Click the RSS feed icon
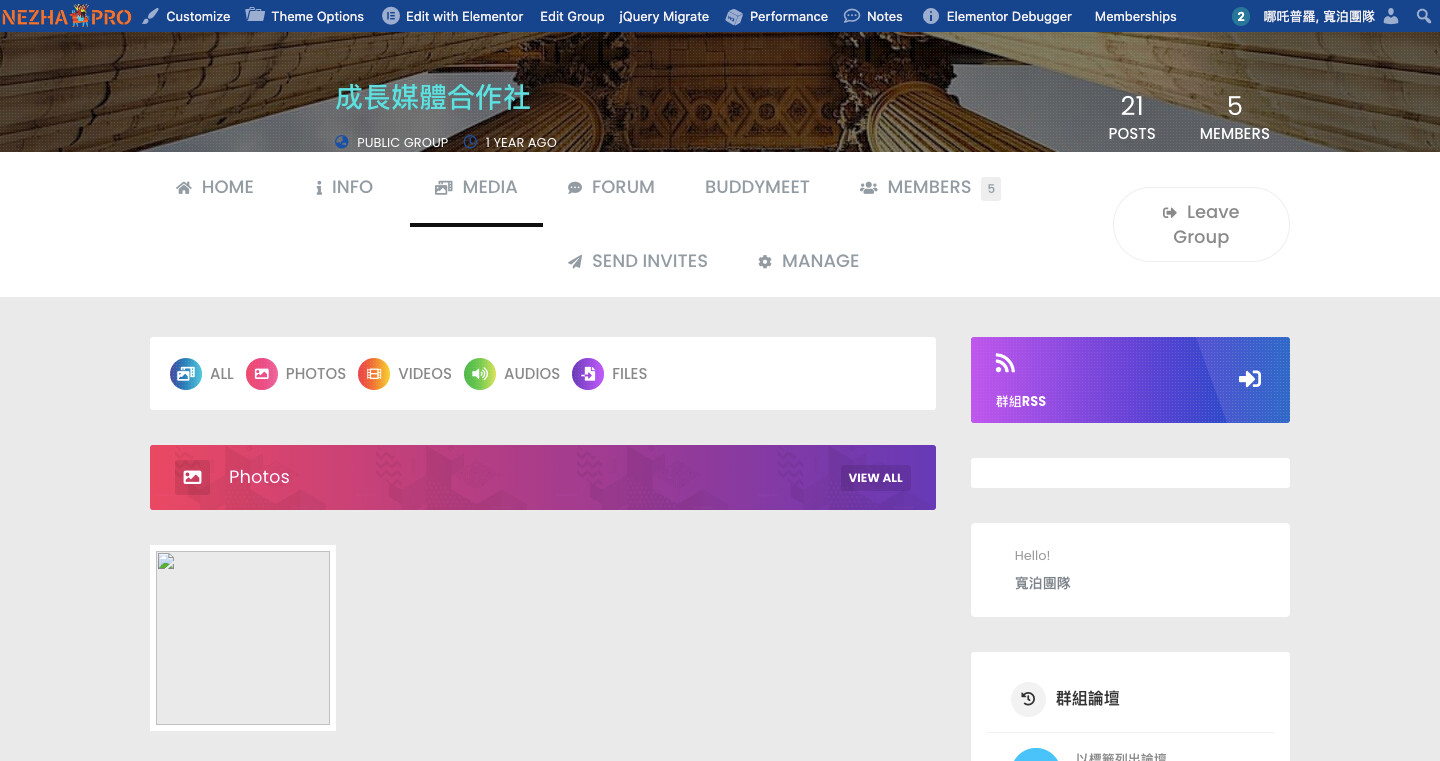This screenshot has width=1440, height=761. pos(1005,364)
